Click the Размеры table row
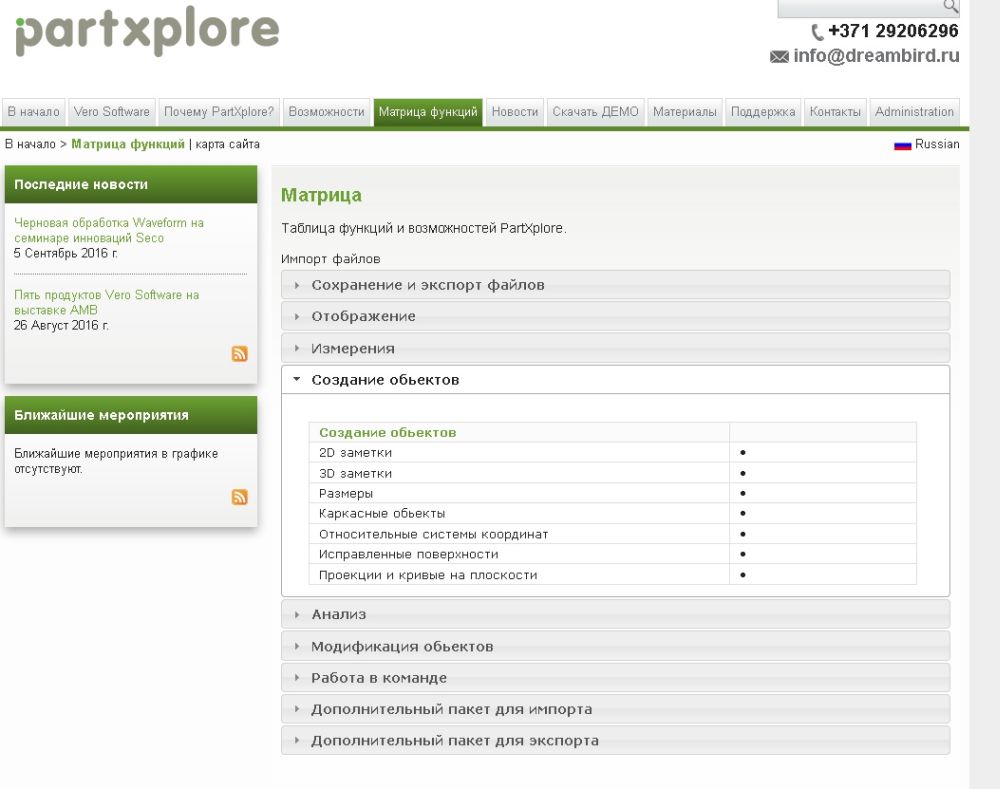The height and width of the screenshot is (789, 1000). coord(613,493)
